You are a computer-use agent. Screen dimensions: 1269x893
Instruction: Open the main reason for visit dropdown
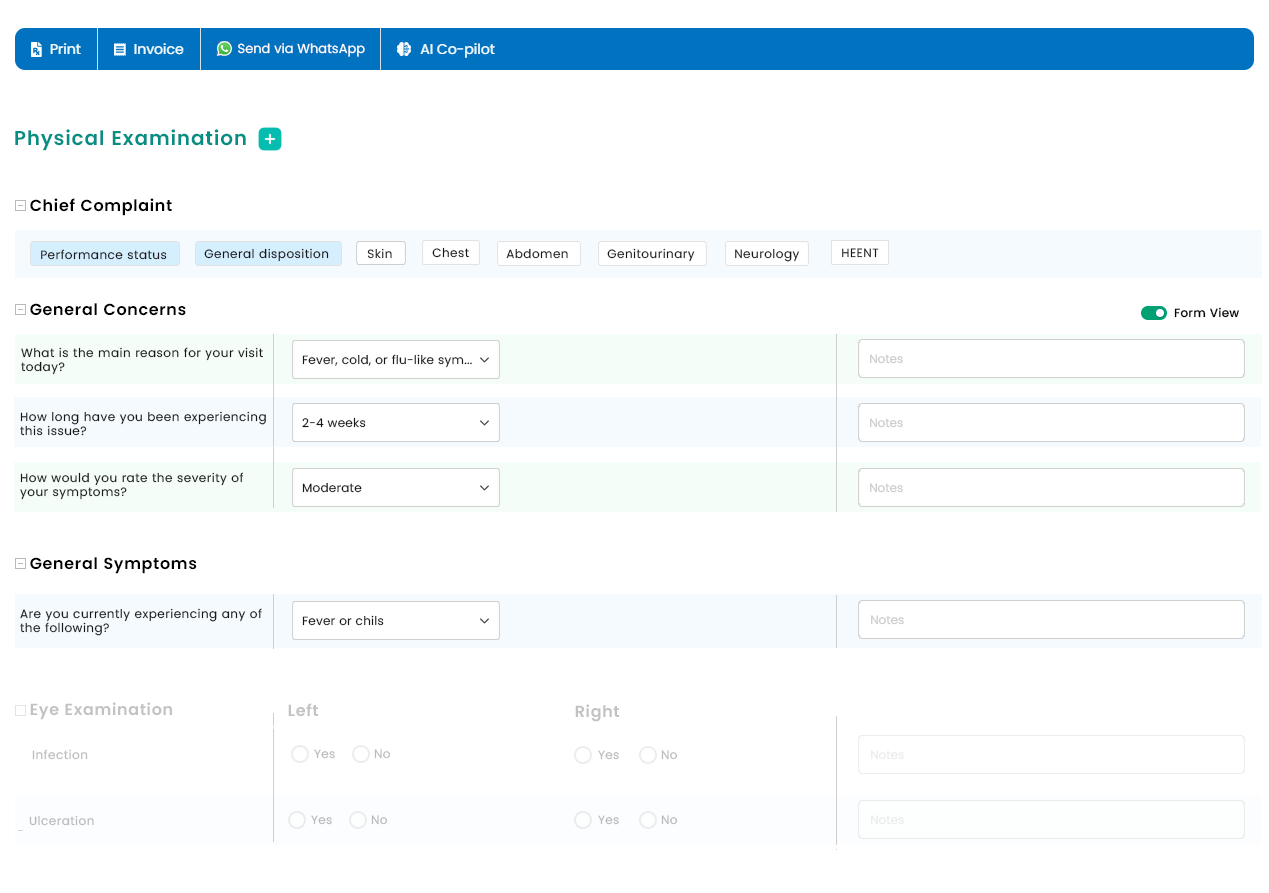[395, 359]
